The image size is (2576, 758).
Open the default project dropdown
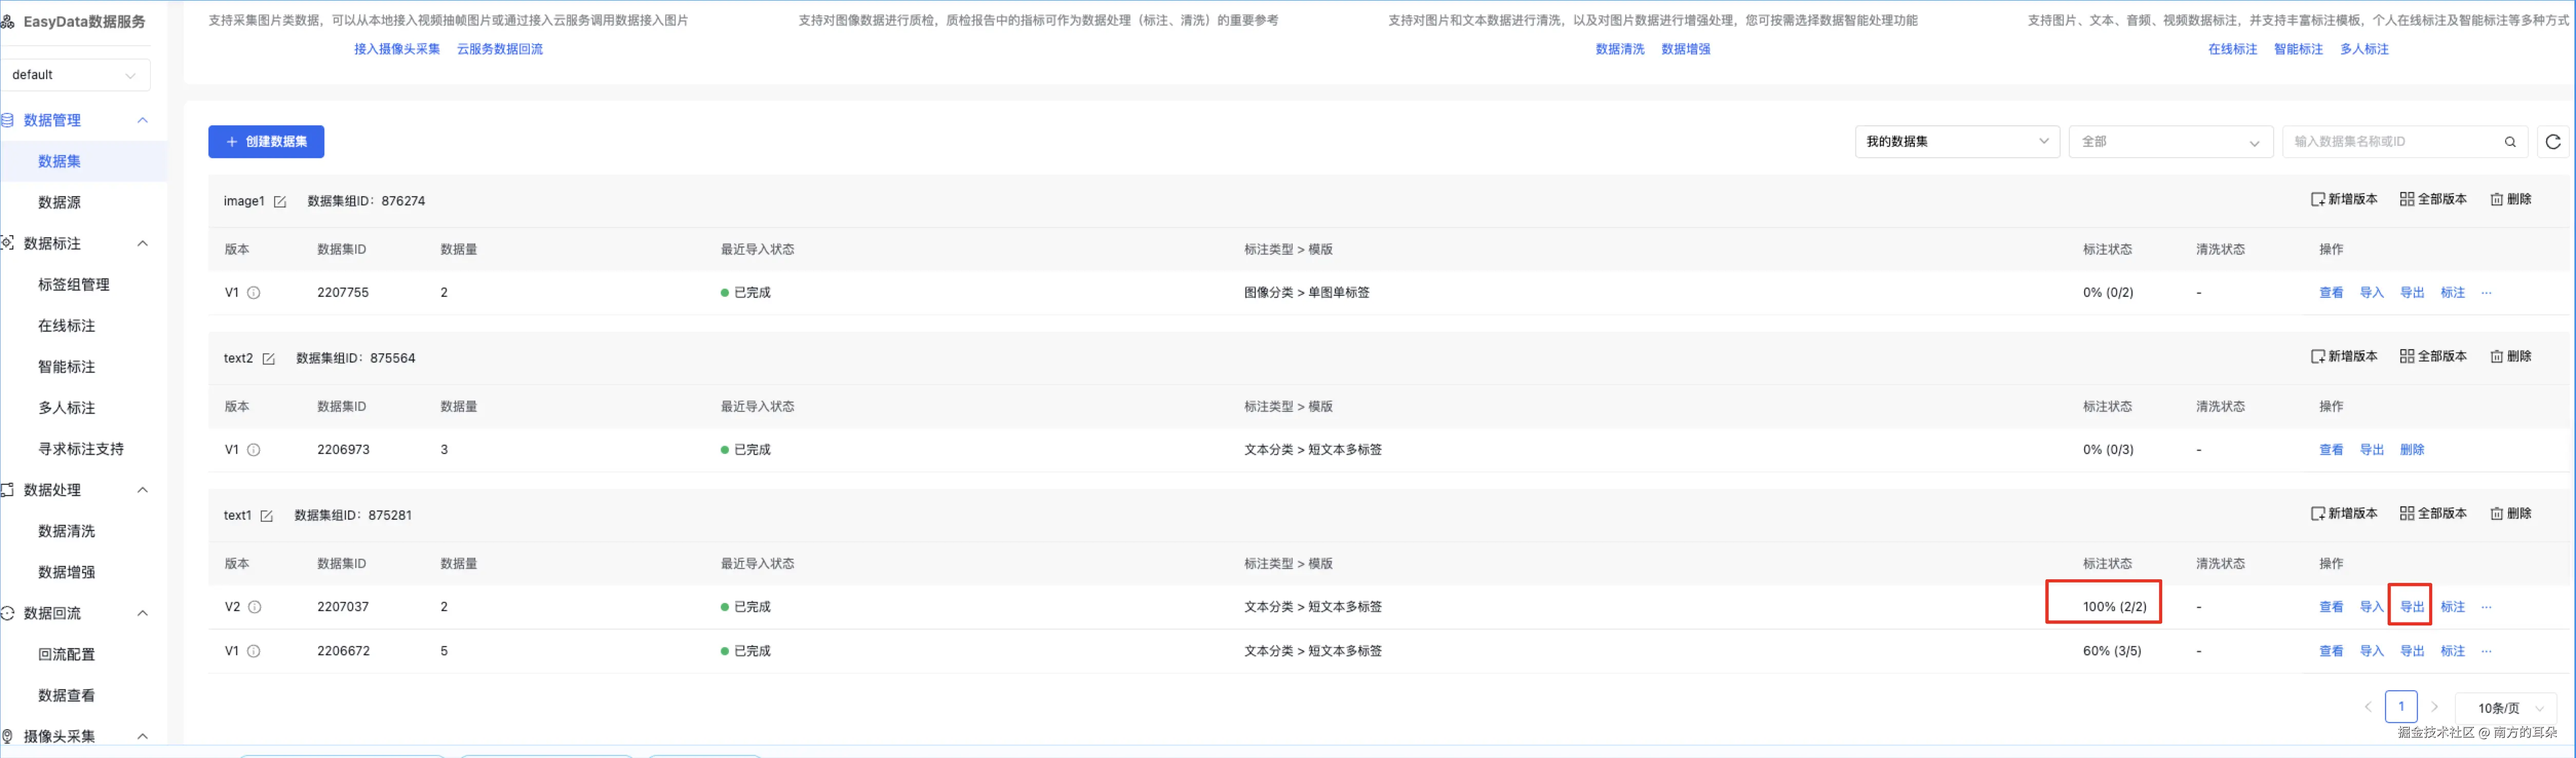tap(75, 75)
